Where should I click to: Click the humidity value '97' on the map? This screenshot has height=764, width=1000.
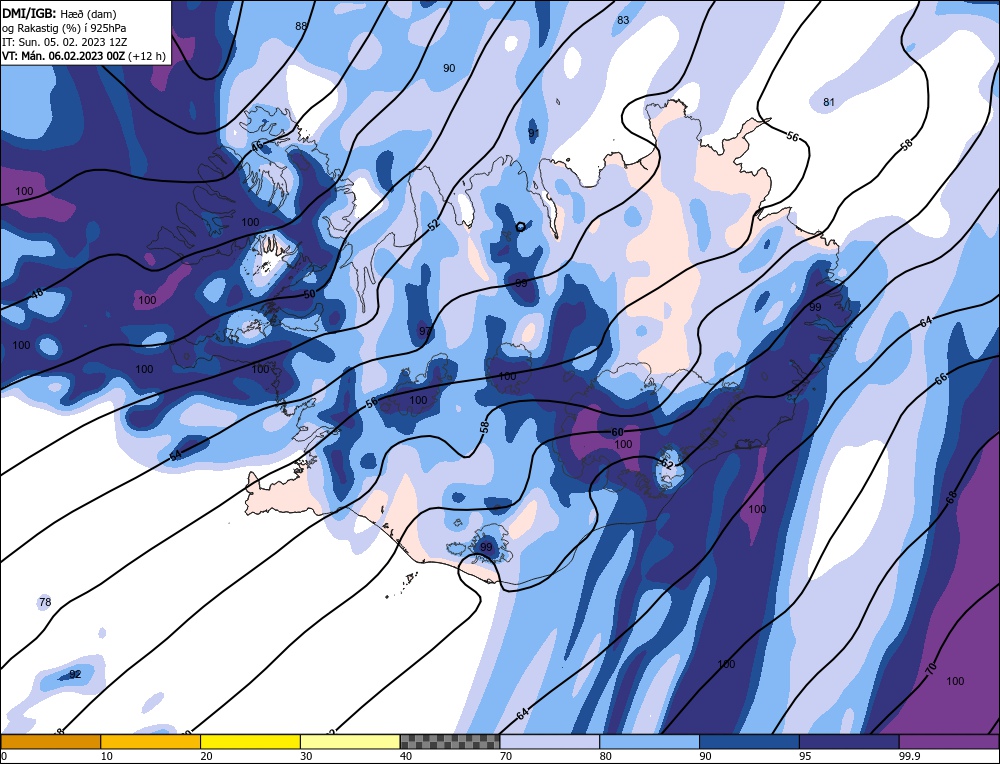pos(425,331)
